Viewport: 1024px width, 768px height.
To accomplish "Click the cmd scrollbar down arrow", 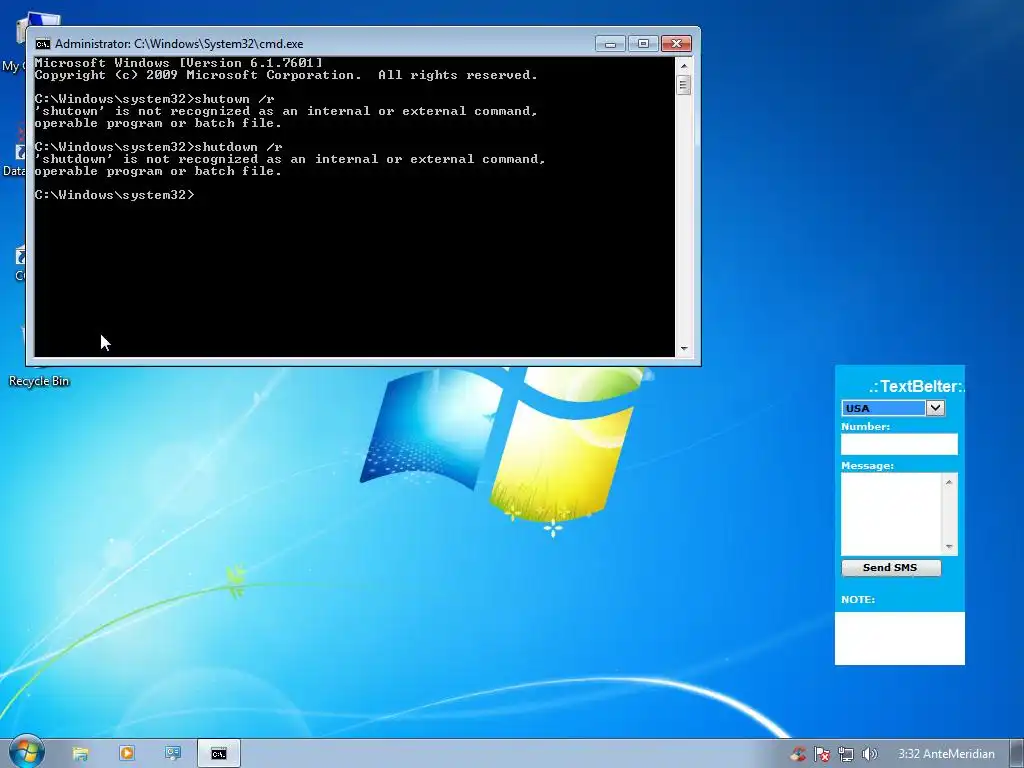I will (684, 349).
